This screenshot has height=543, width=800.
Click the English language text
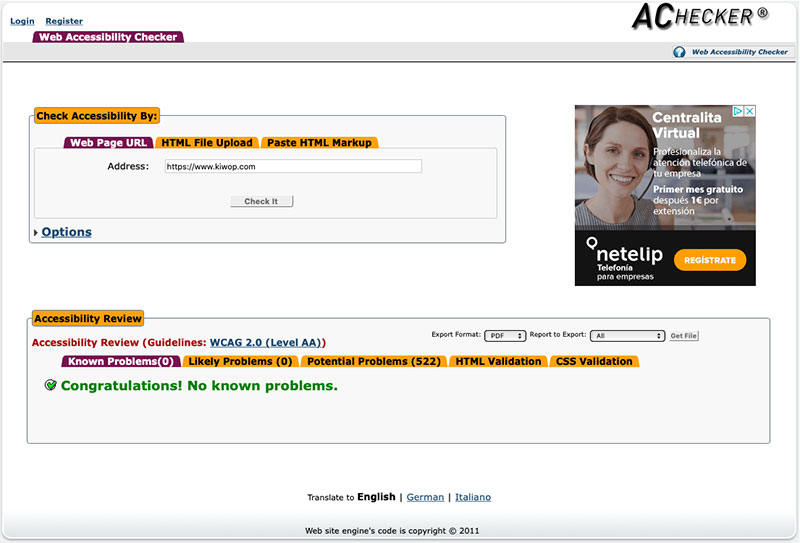(376, 497)
